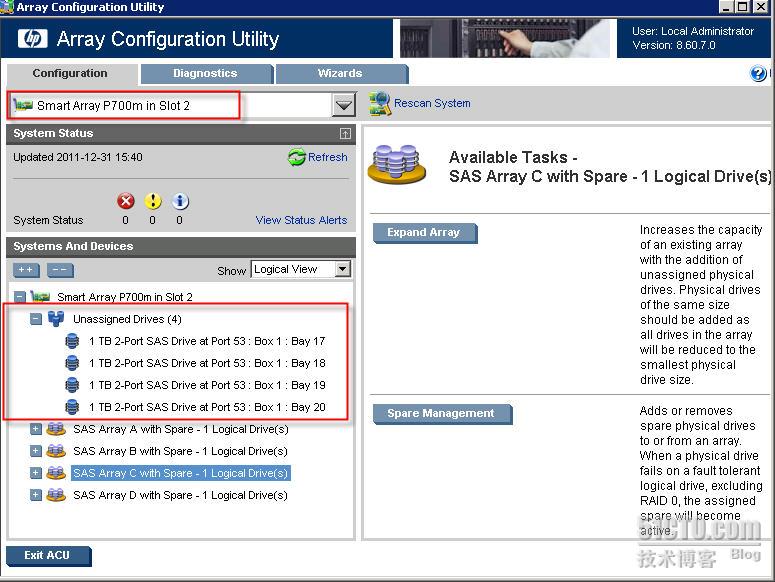Image resolution: width=775 pixels, height=582 pixels.
Task: Click the Rescan System magnifier icon
Action: 380,104
